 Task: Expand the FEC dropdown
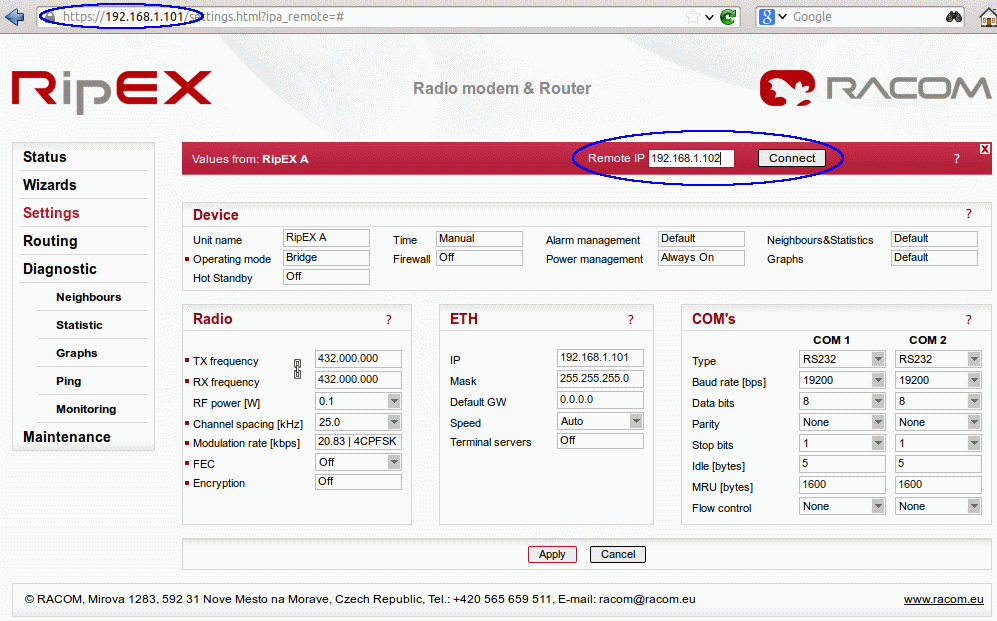394,461
